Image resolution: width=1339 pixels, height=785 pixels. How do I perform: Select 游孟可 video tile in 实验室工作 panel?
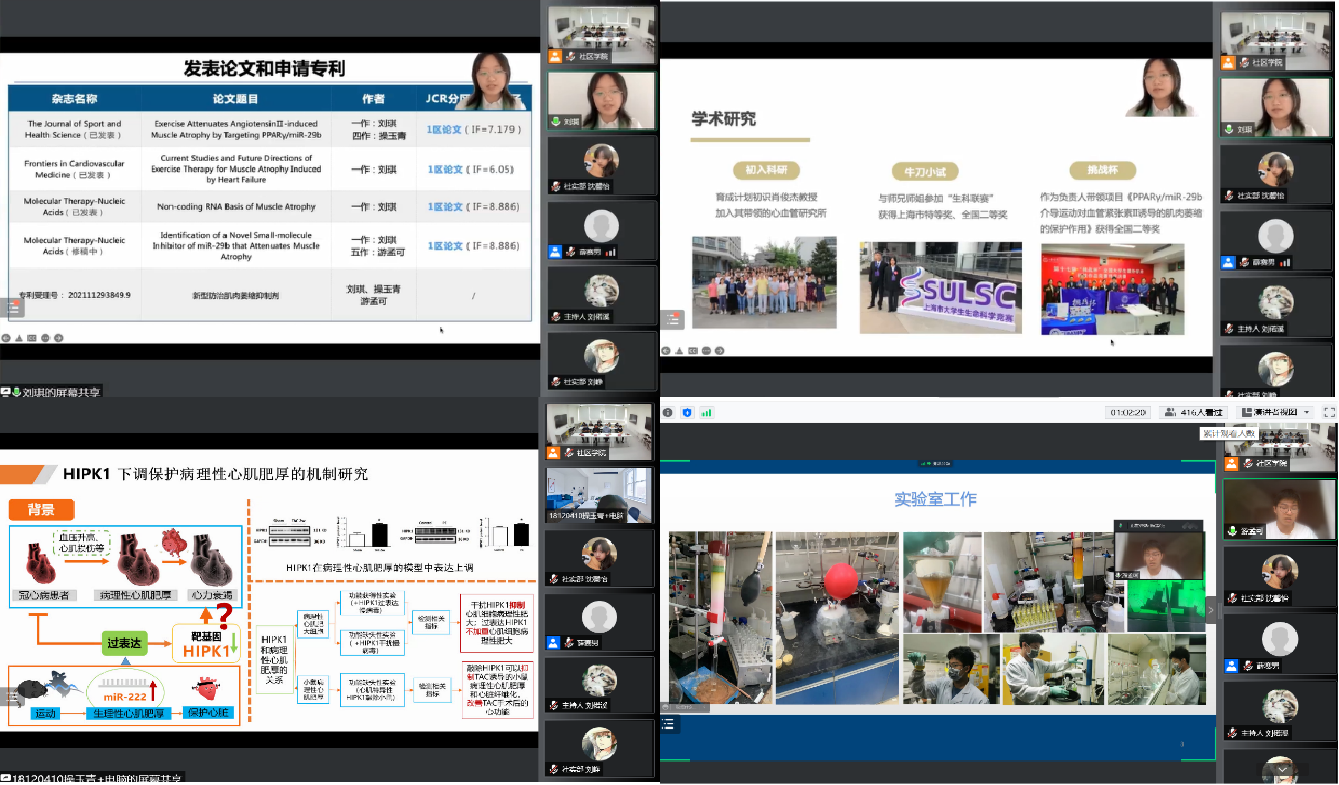1280,510
